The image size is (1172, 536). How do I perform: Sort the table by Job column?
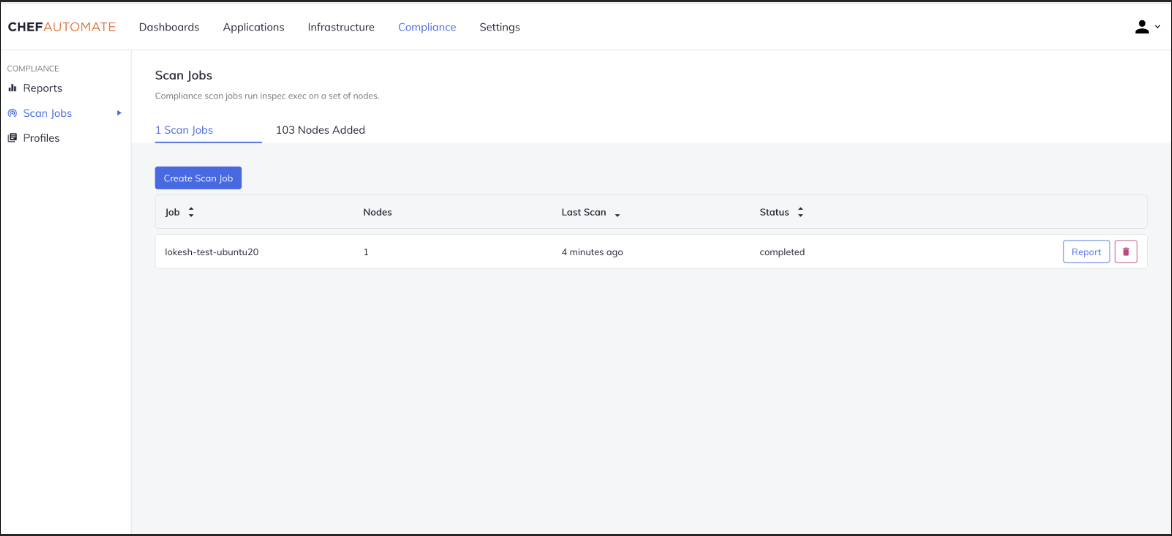(191, 212)
